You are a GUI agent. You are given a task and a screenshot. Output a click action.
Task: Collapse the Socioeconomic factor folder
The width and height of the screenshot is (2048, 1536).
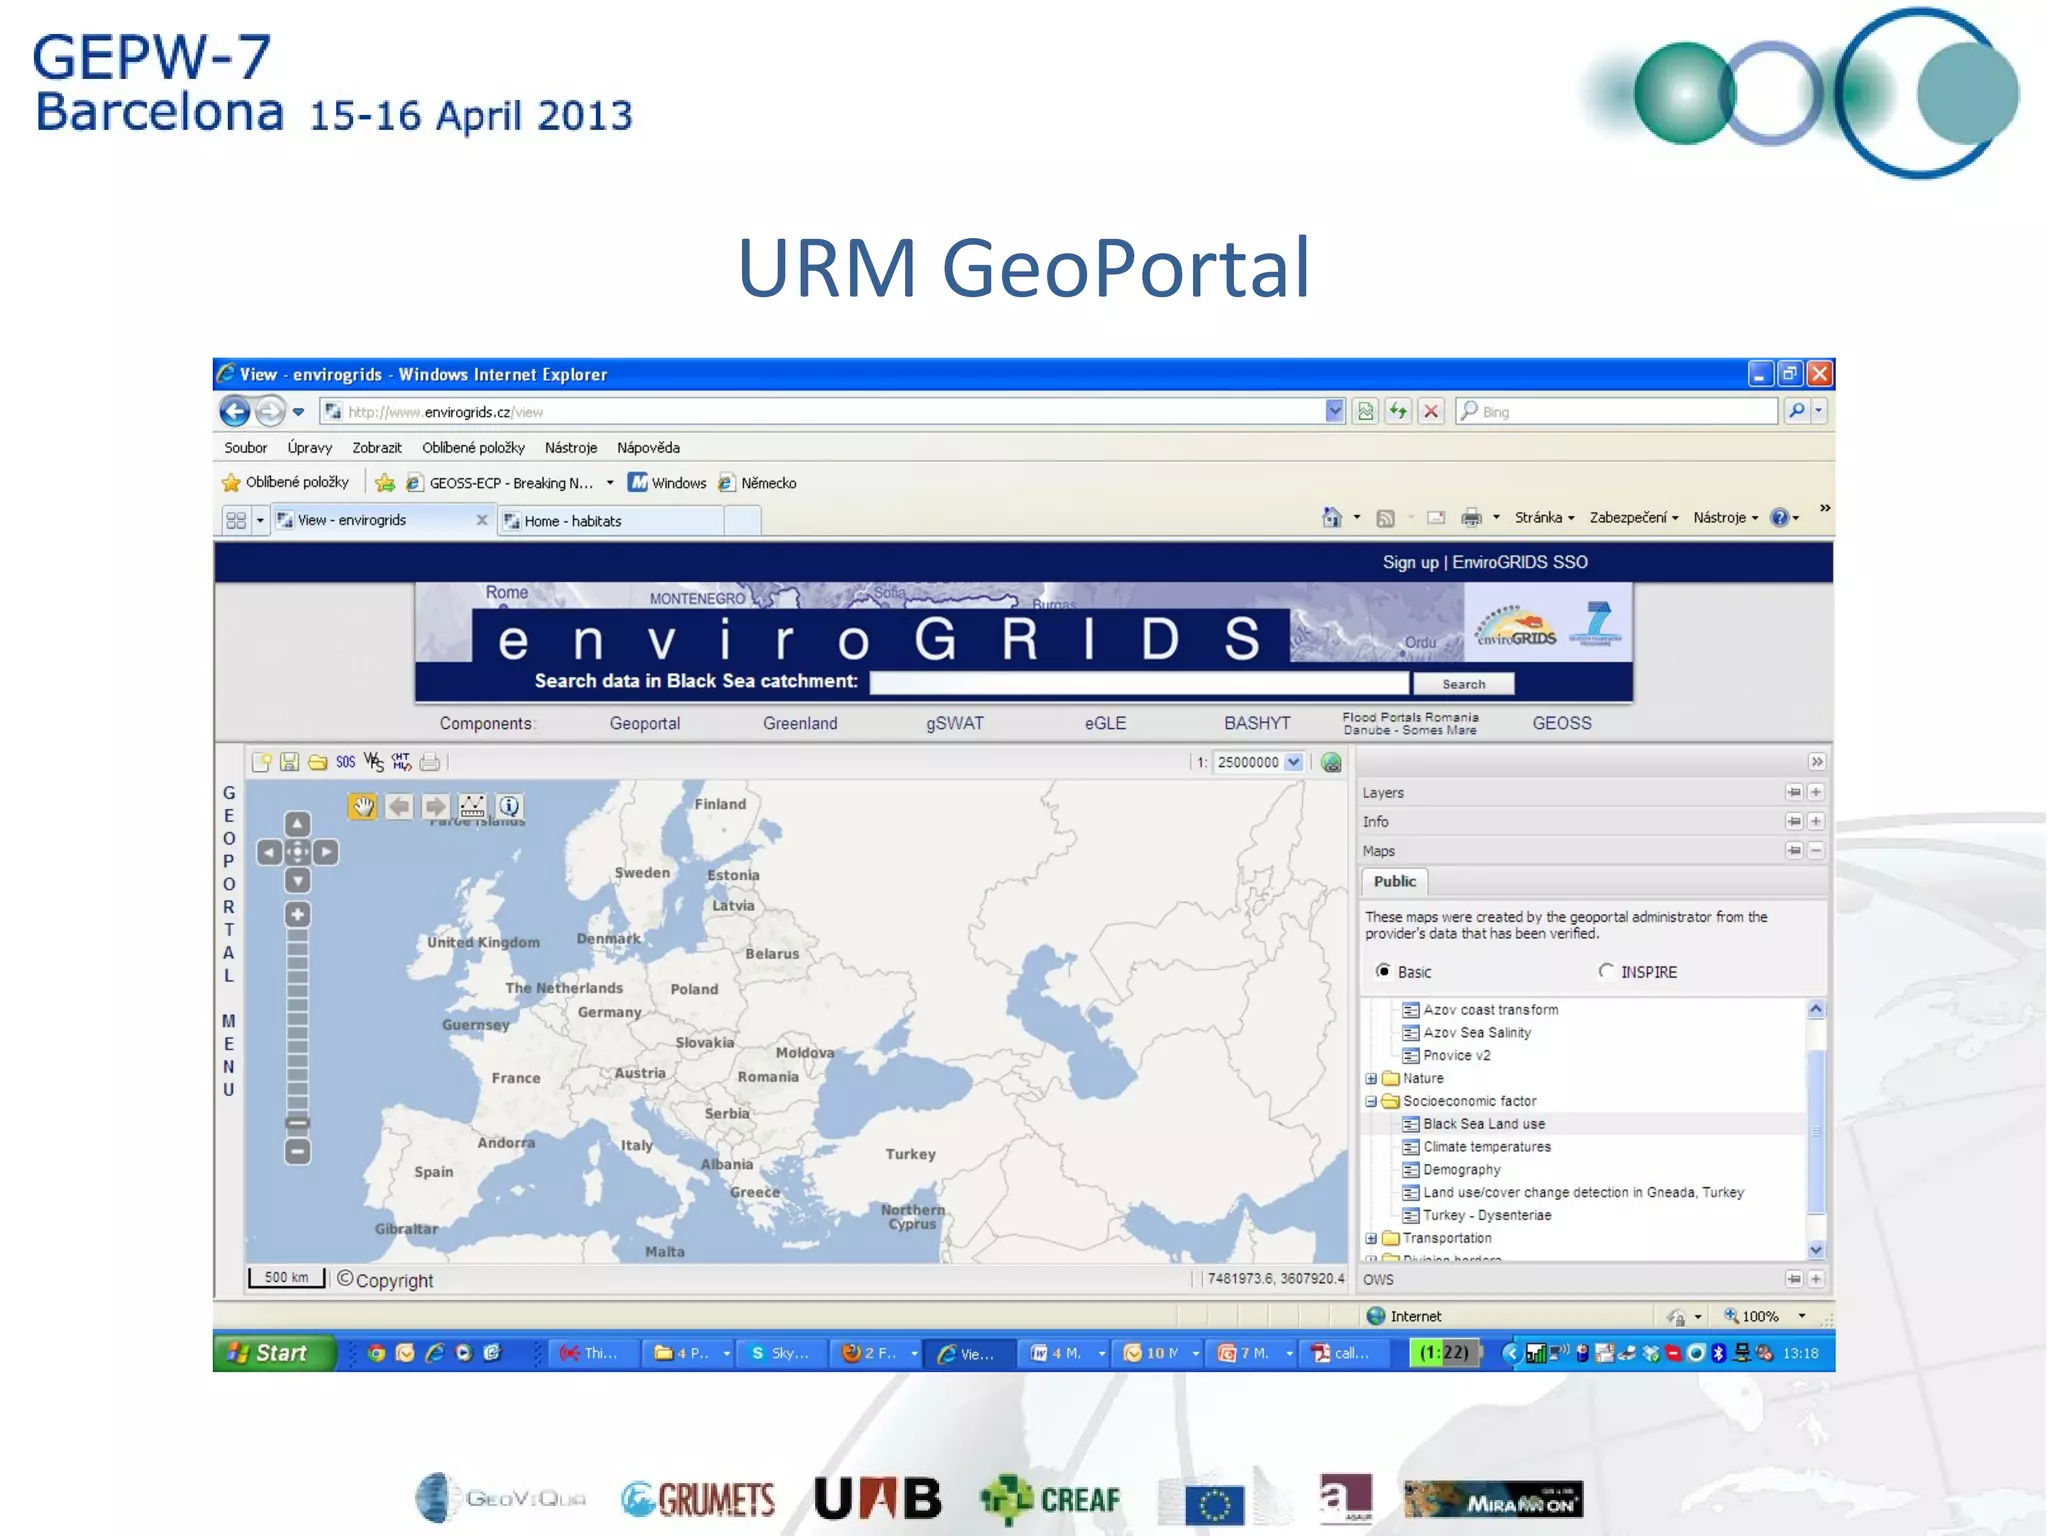point(1371,1101)
